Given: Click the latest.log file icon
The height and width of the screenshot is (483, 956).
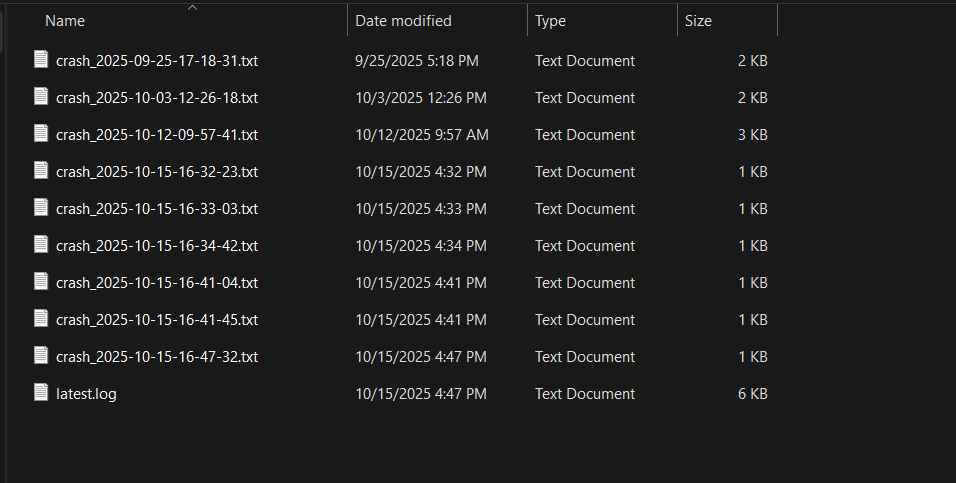Looking at the screenshot, I should coord(41,393).
